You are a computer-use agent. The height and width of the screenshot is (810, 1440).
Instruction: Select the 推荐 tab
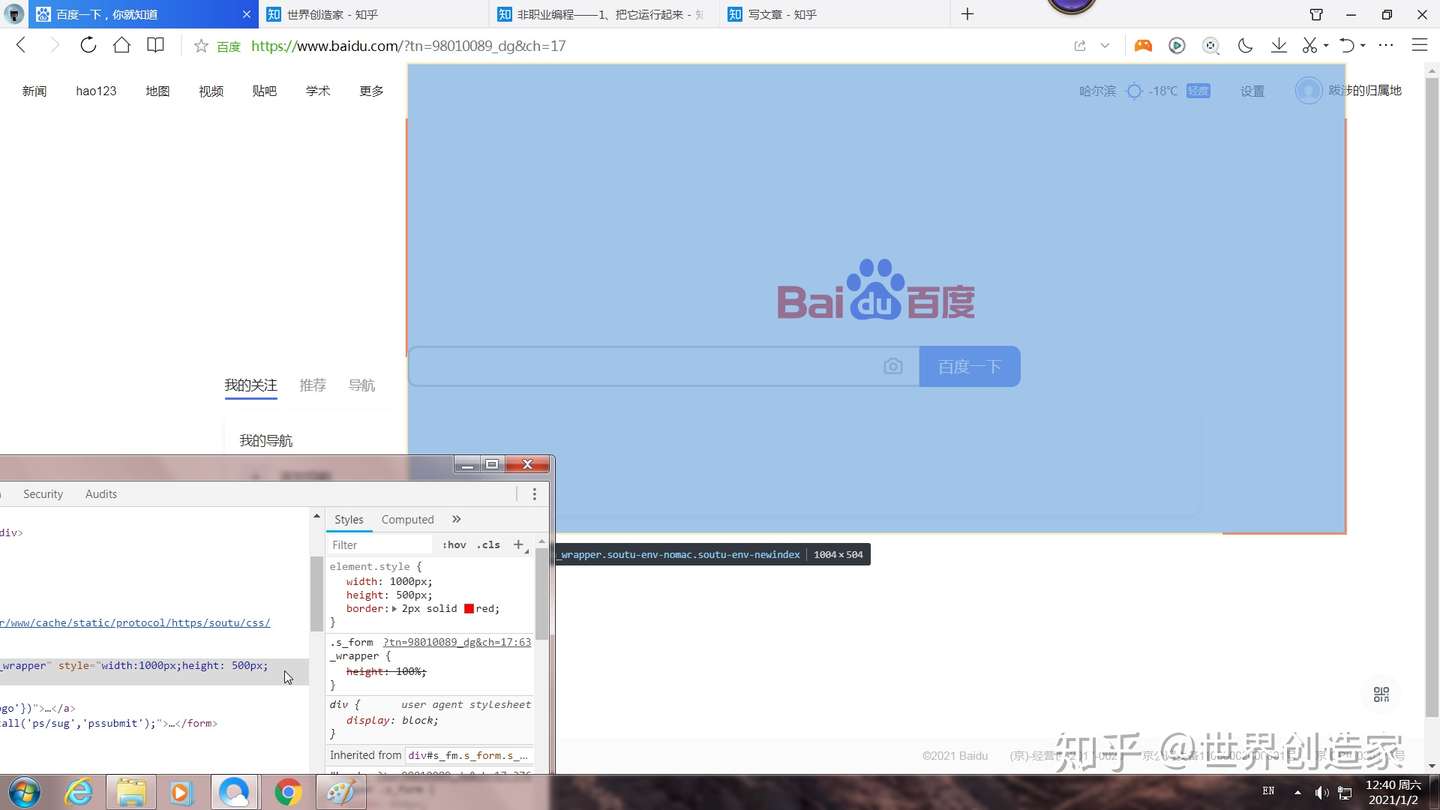[313, 385]
